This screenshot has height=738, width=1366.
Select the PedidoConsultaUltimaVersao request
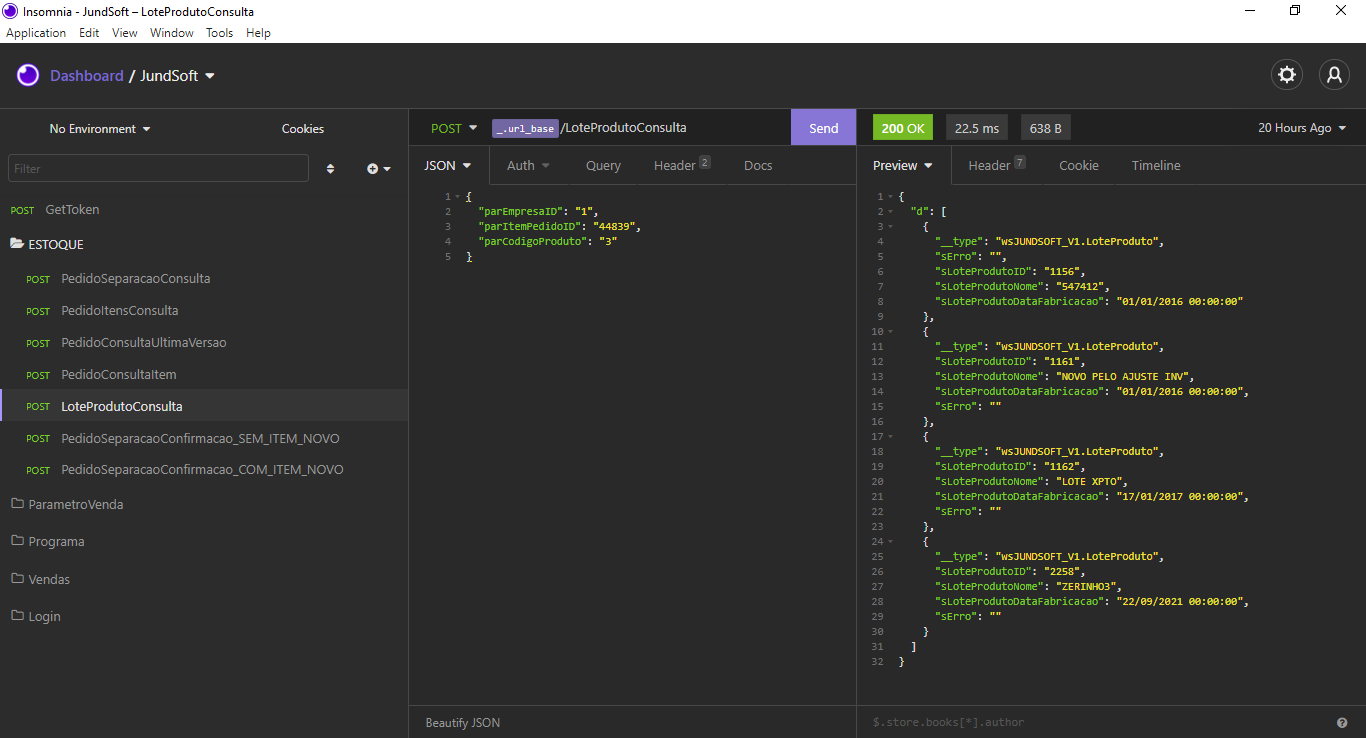click(x=204, y=342)
